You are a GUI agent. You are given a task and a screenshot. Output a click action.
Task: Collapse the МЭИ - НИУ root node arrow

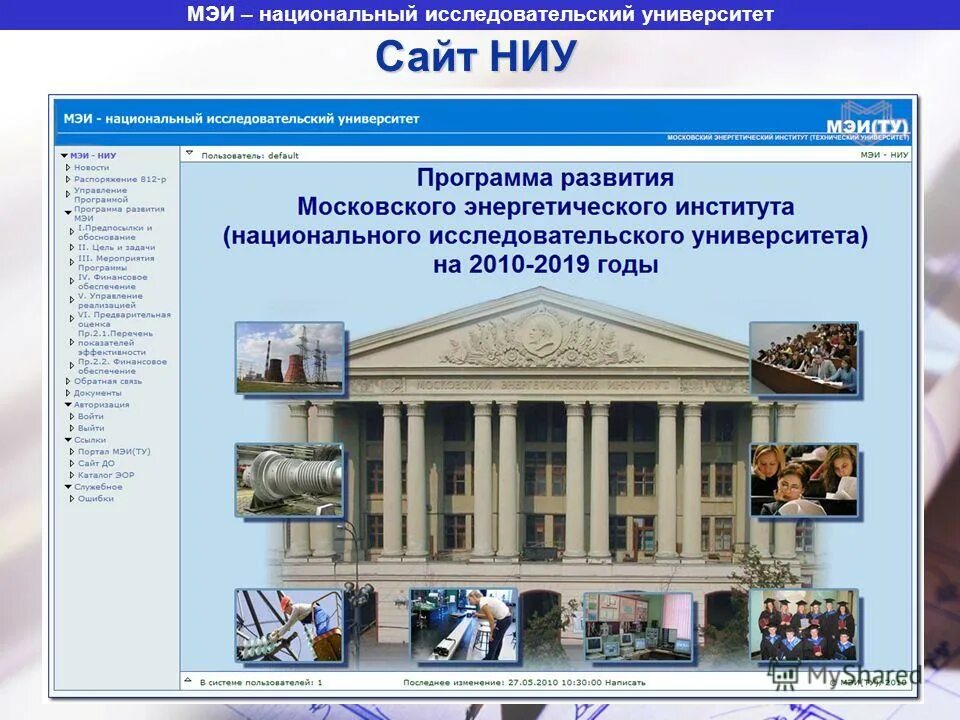pos(64,156)
